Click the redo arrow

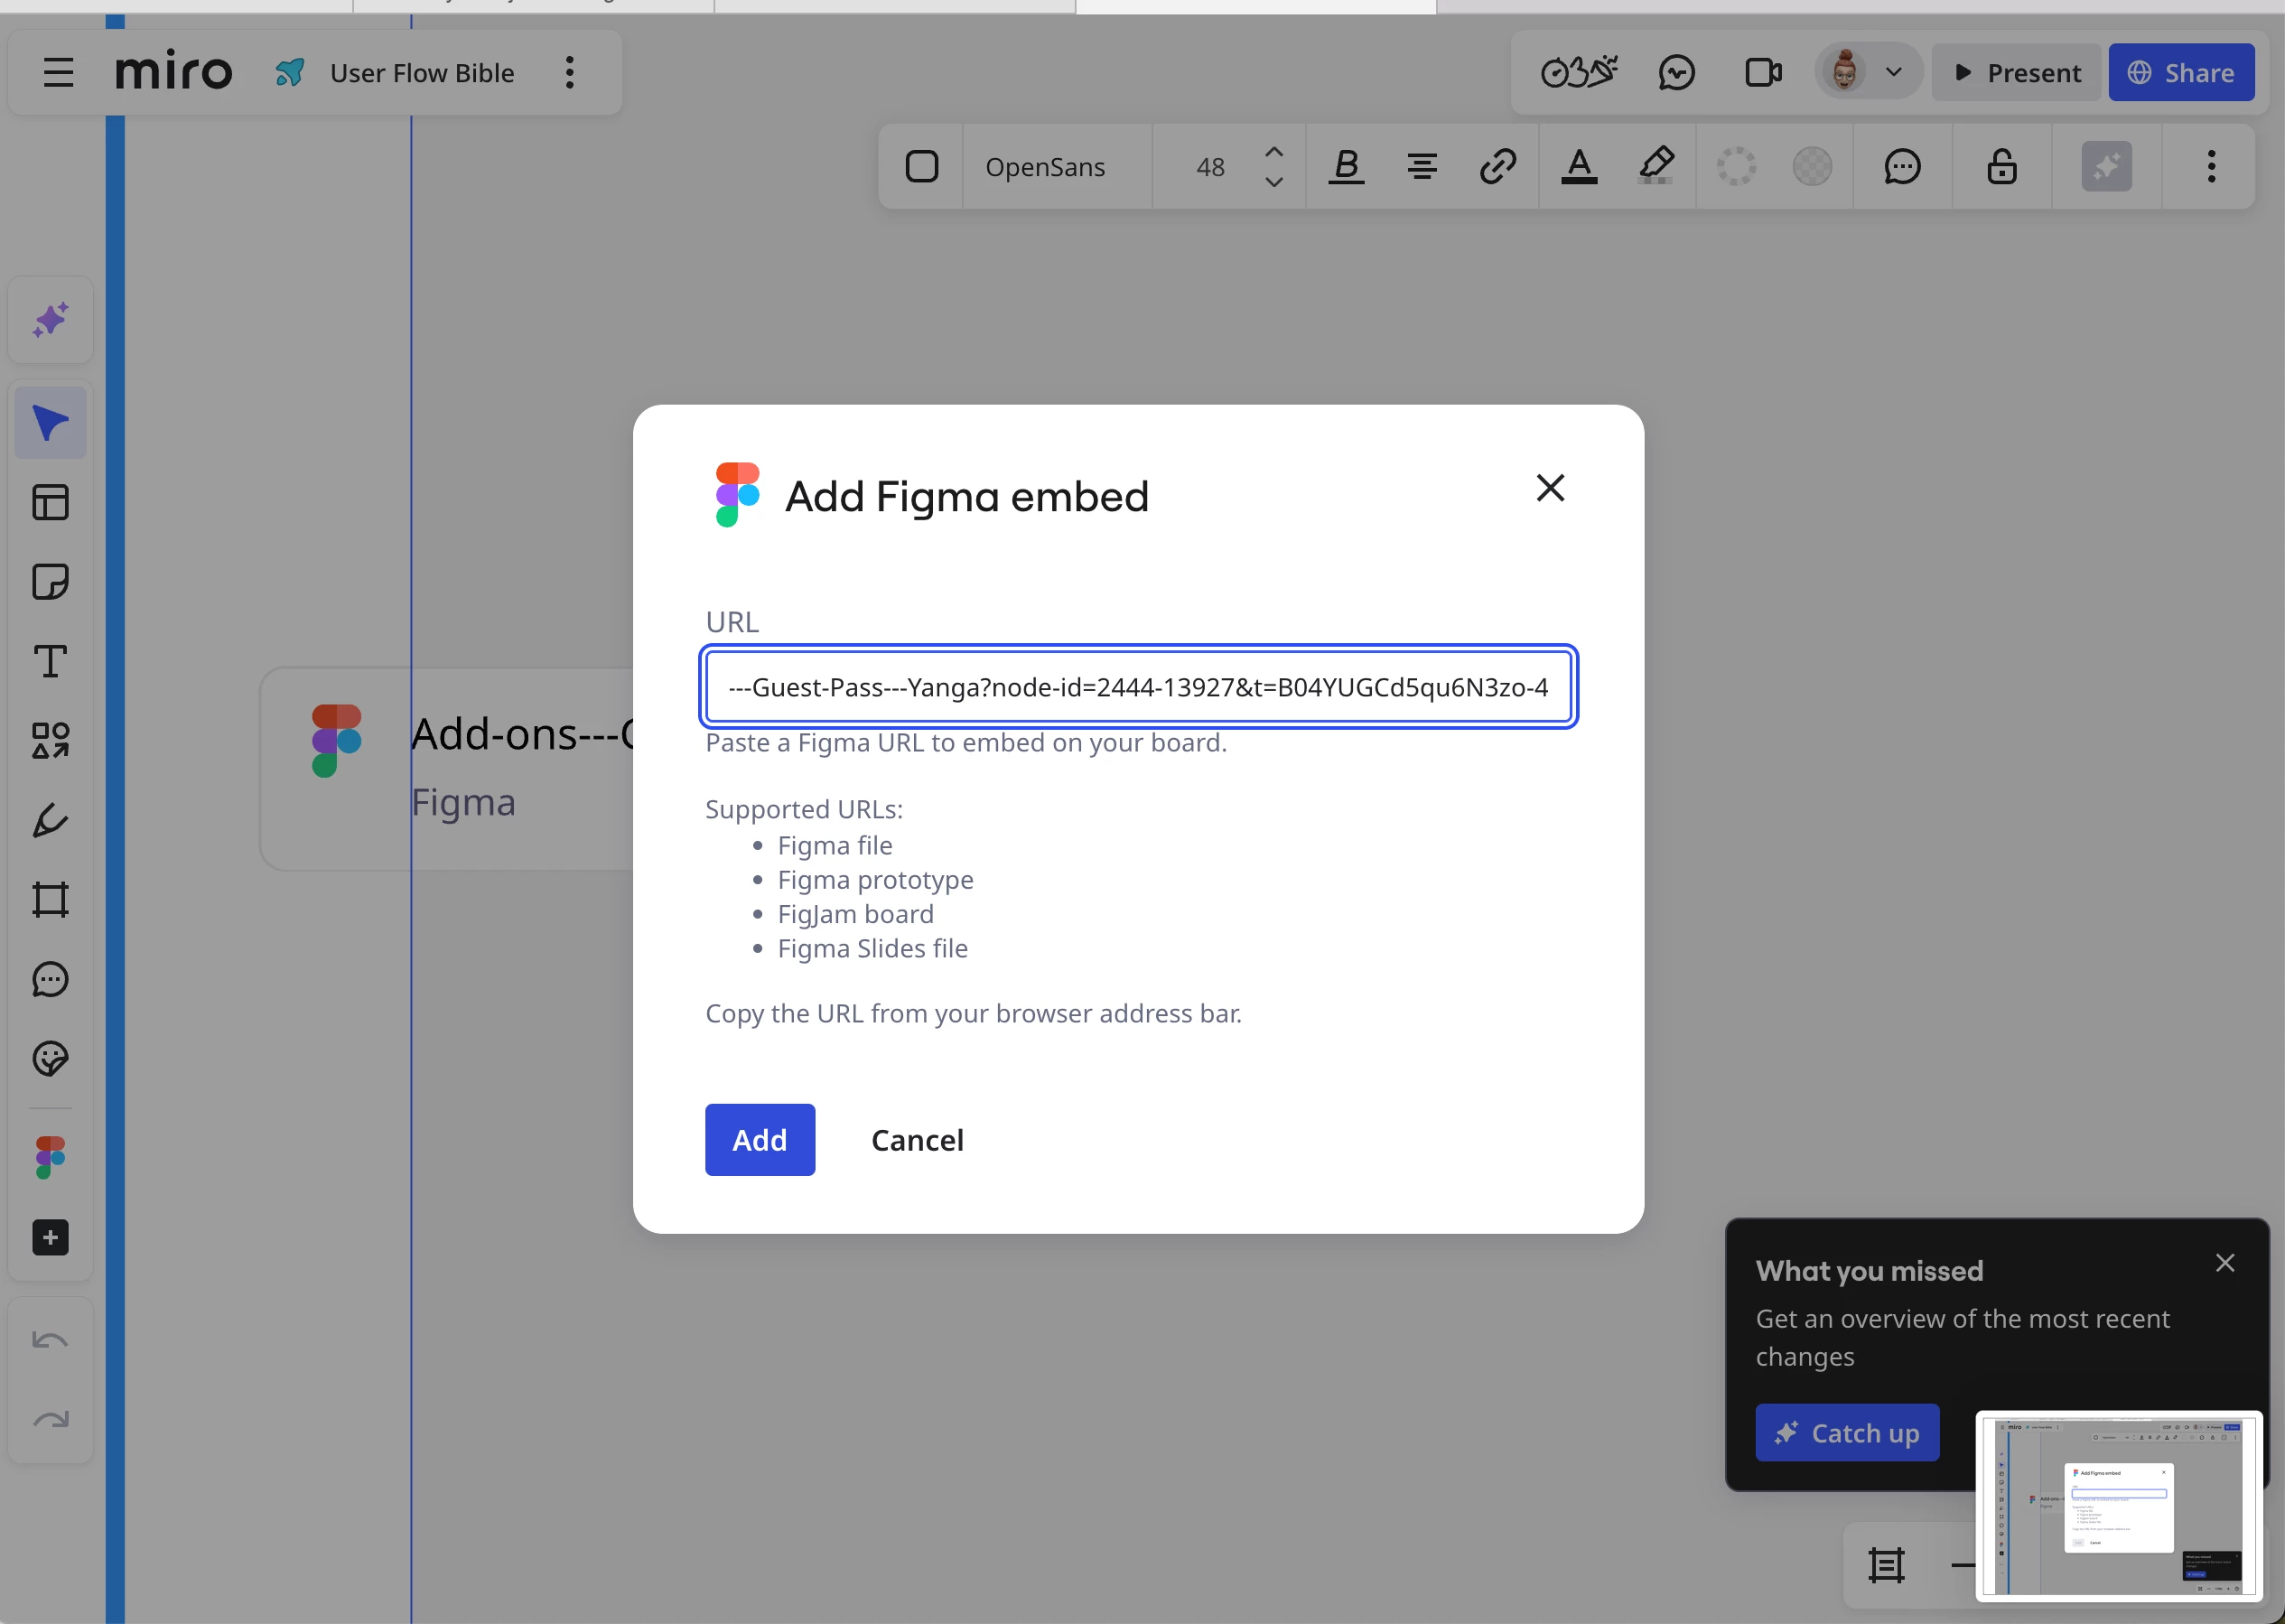point(50,1420)
